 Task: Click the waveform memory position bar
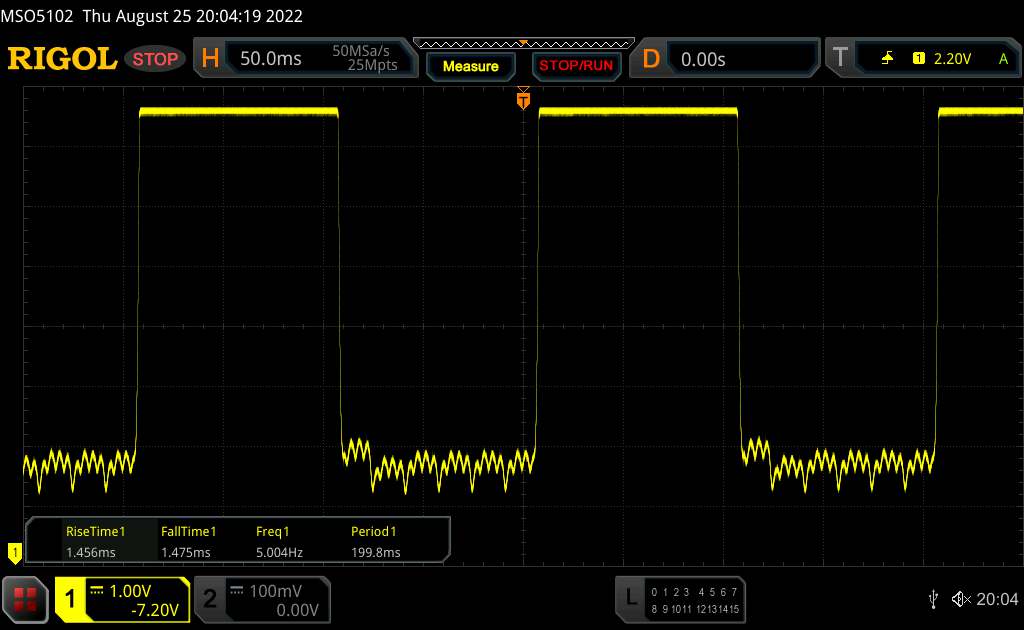point(524,44)
